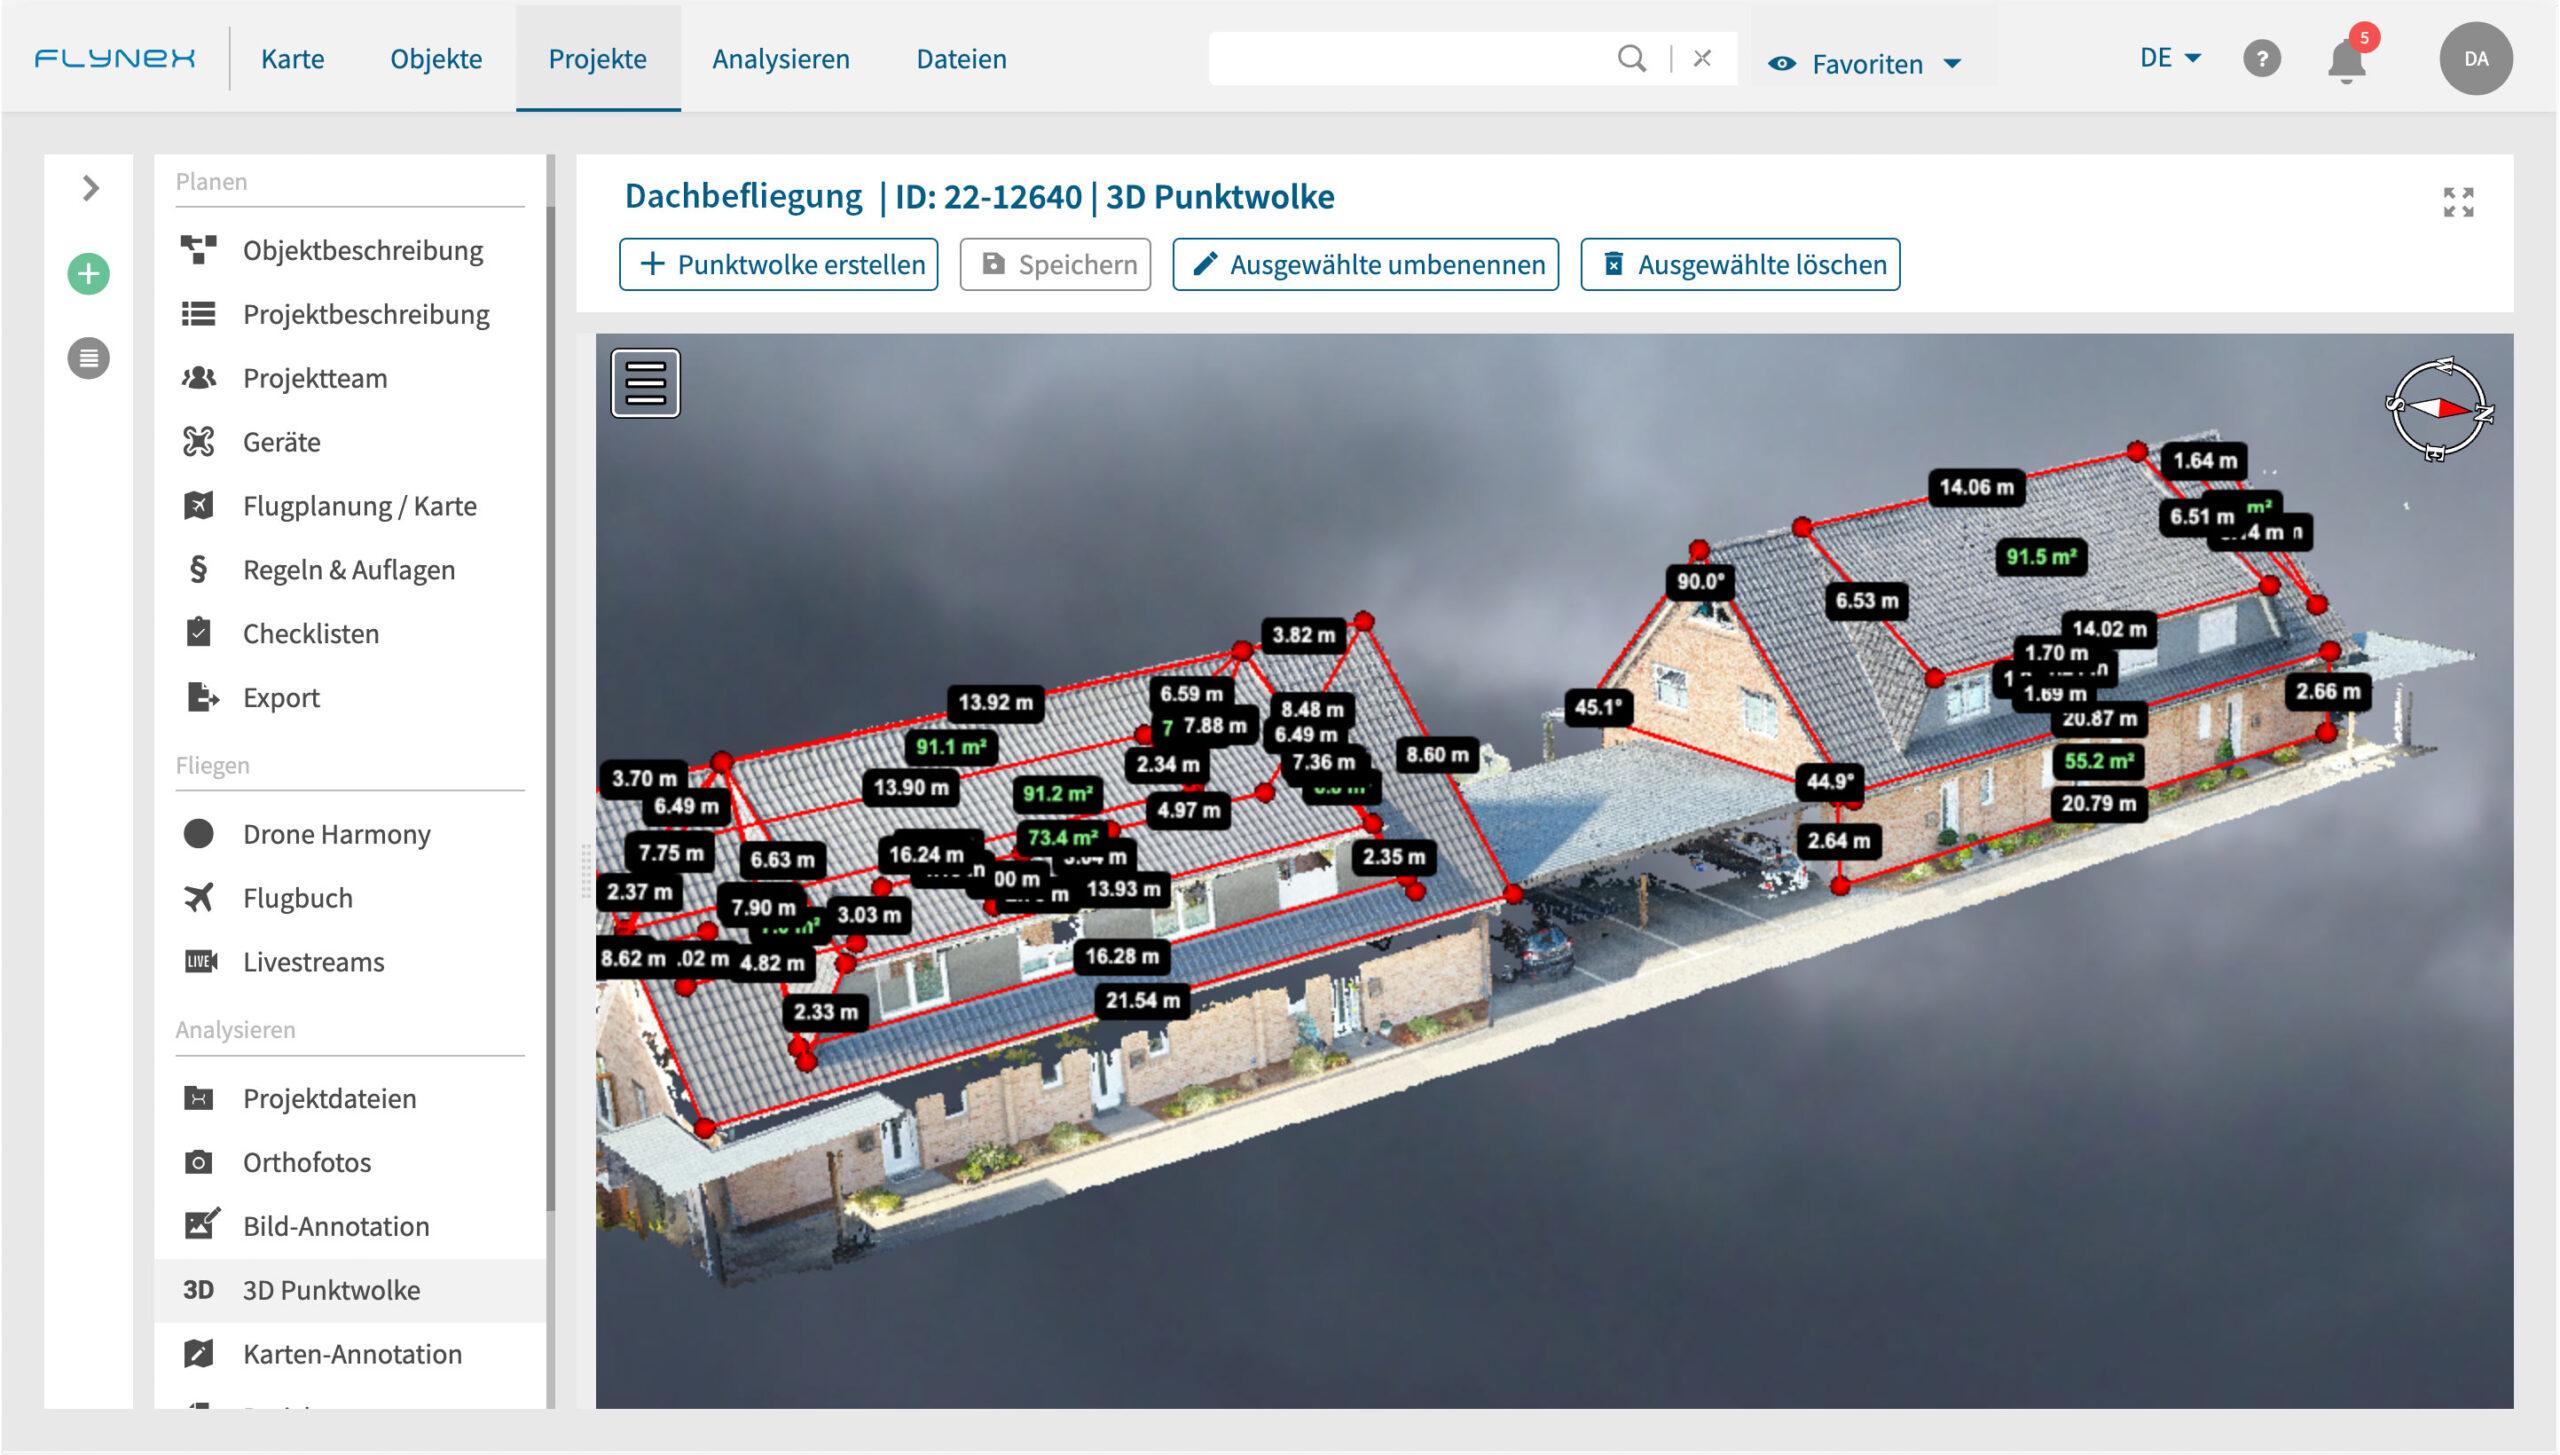Click the compass orientation widget
Screen dimensions: 2560x1455
pos(2439,409)
